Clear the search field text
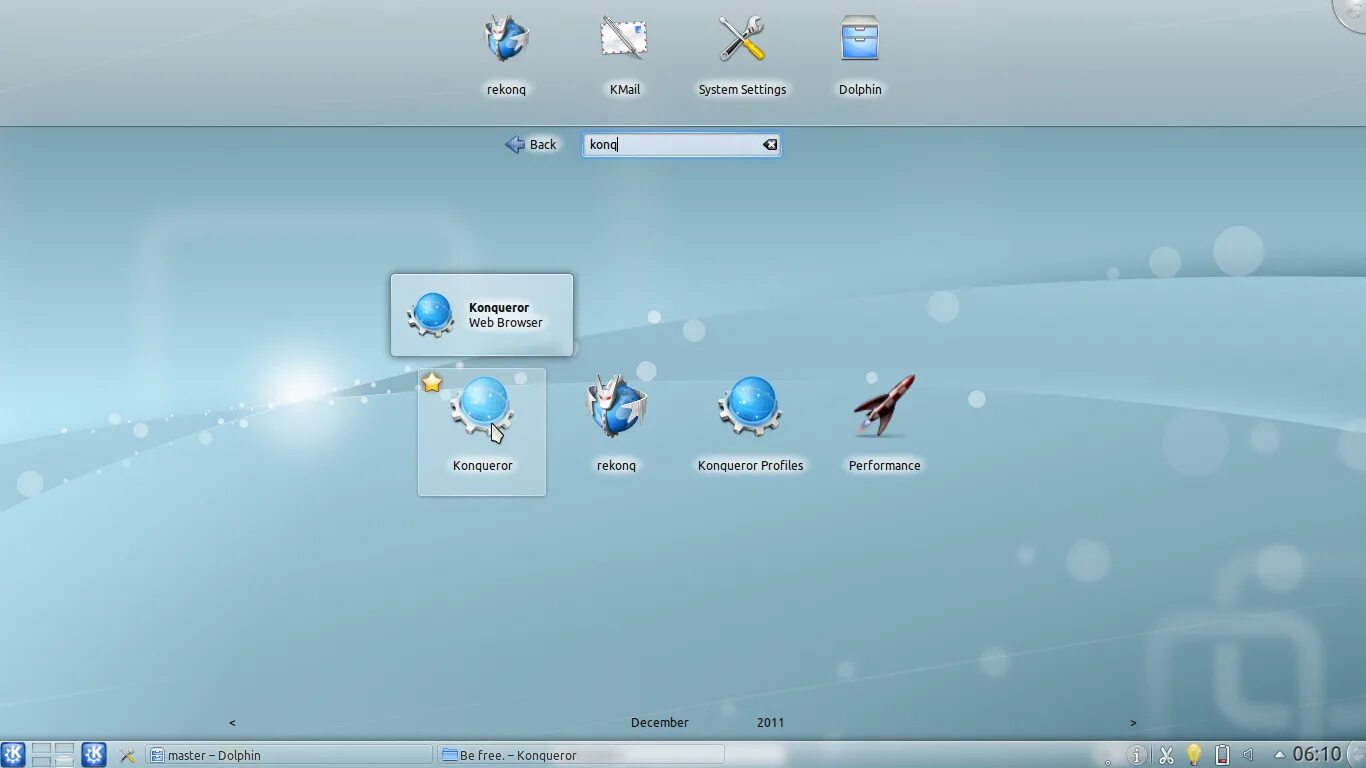The image size is (1366, 768). (770, 145)
